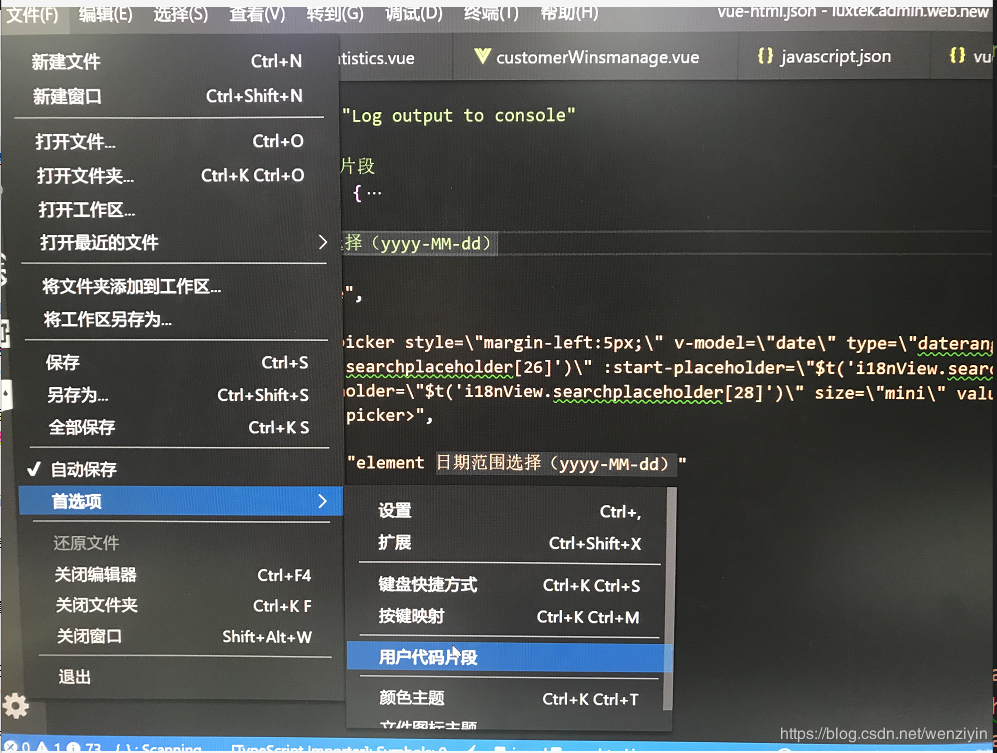Viewport: 997px width, 753px height.
Task: Select 用户代码片段 user snippets entry
Action: [509, 657]
